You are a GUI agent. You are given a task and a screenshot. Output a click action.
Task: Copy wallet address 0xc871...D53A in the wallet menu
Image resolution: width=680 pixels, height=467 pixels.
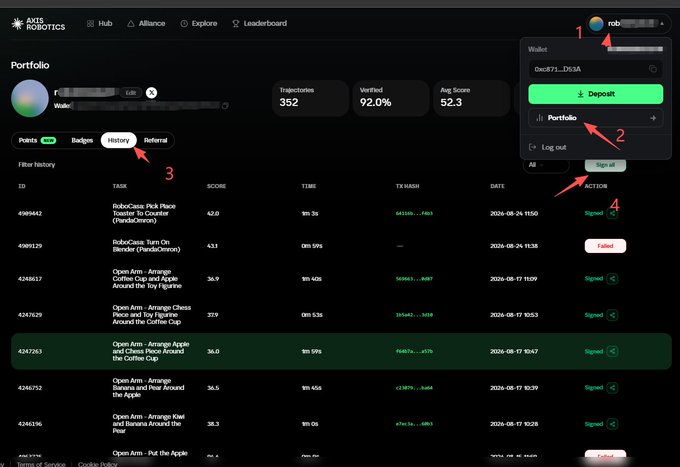(653, 69)
